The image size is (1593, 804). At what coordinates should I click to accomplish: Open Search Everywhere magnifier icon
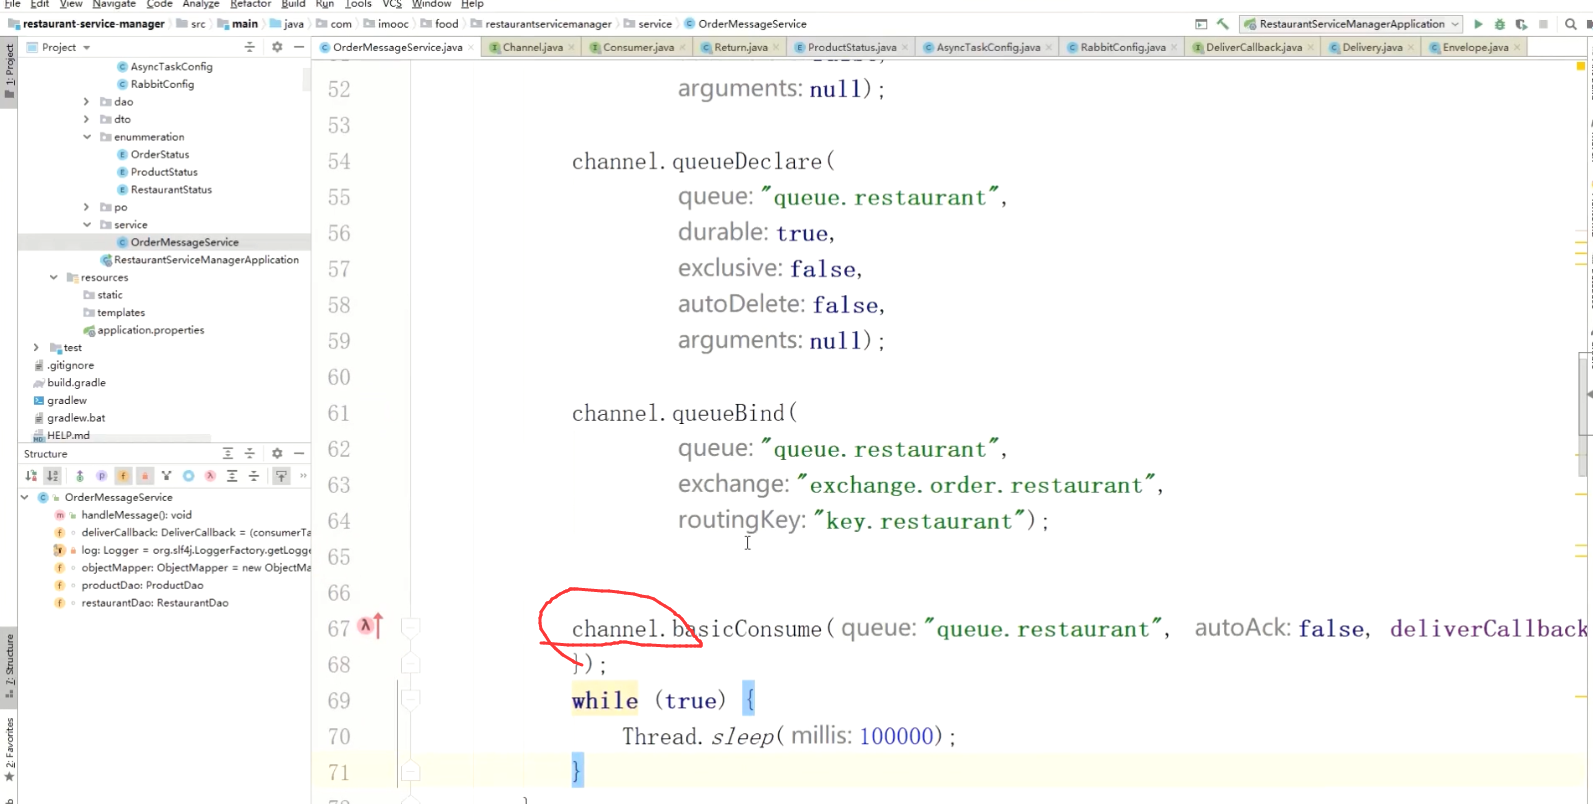pyautogui.click(x=1570, y=24)
